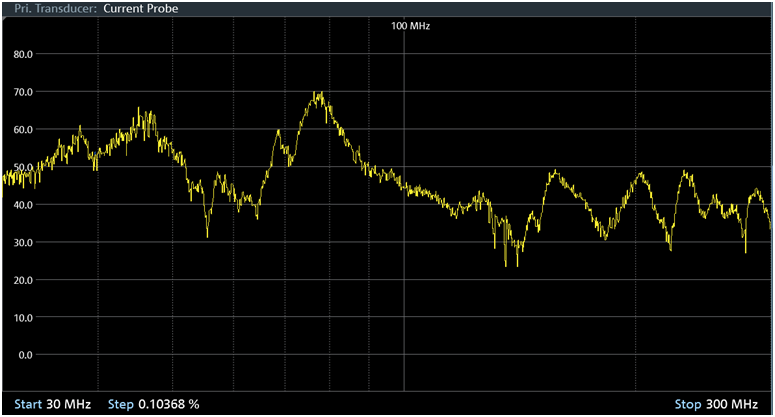The width and height of the screenshot is (775, 417).
Task: Click the 60.0 level axis label
Action: pos(23,129)
